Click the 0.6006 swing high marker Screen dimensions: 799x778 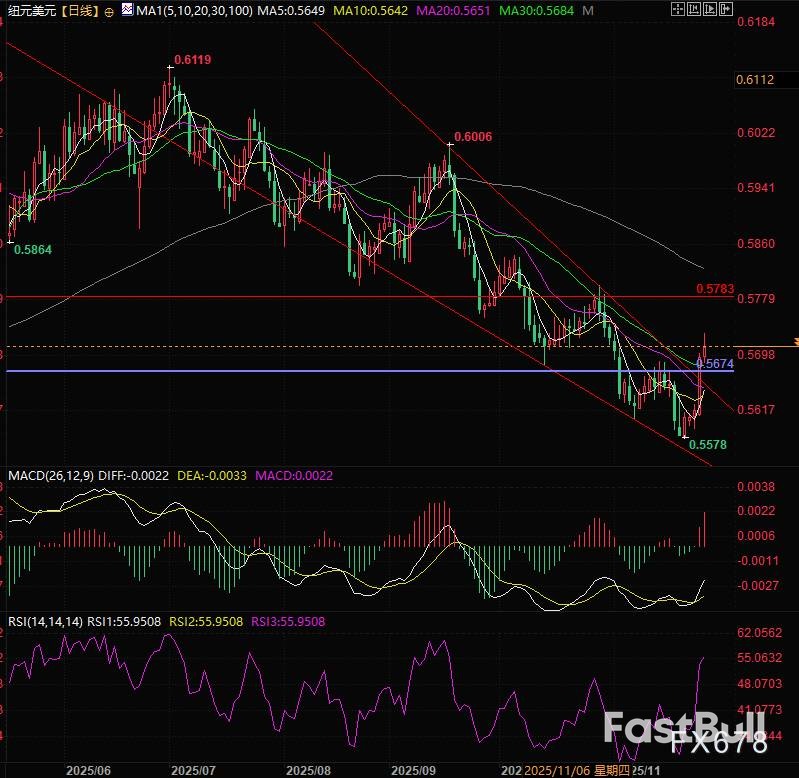pos(472,136)
